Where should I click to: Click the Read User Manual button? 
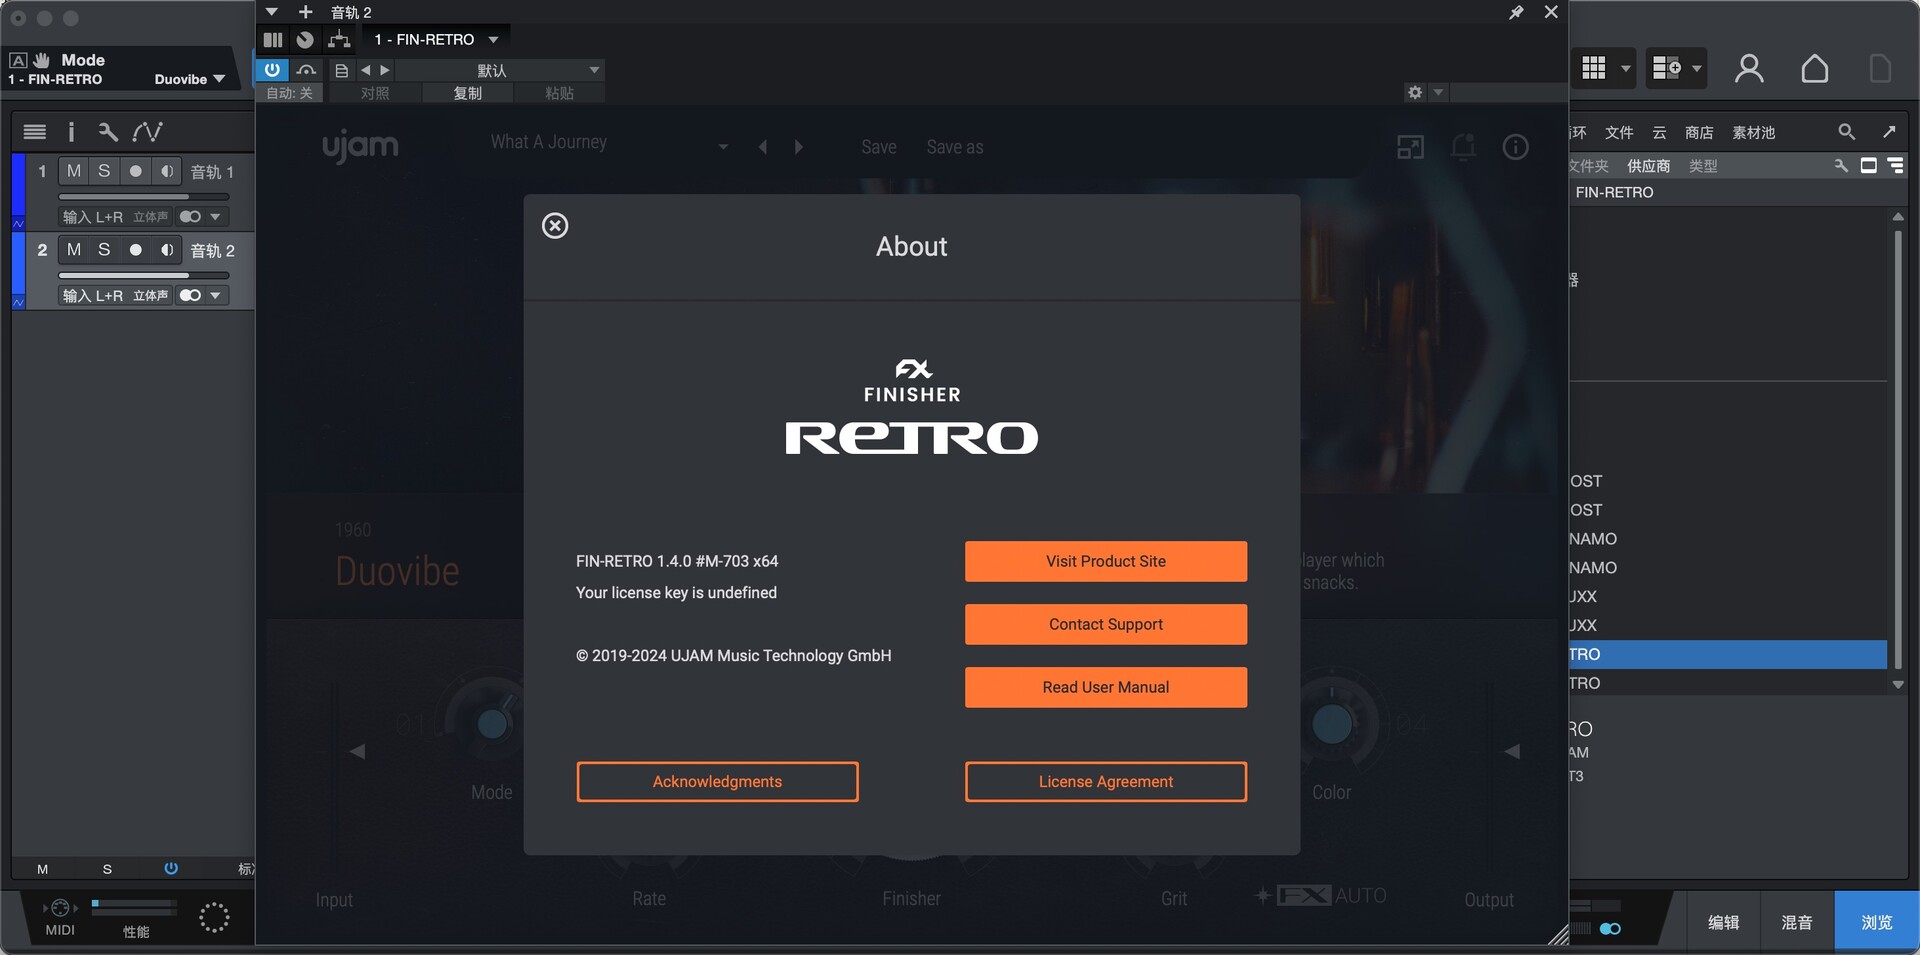coord(1106,687)
